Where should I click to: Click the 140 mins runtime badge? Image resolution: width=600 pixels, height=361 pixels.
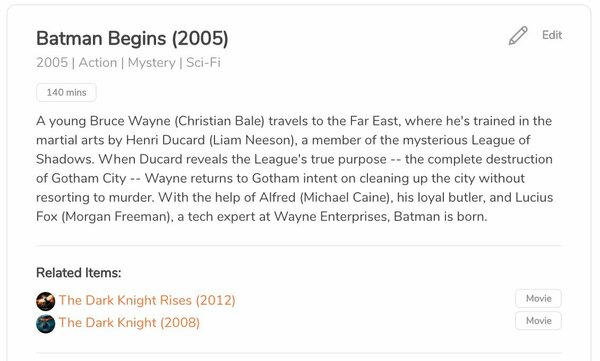[66, 92]
